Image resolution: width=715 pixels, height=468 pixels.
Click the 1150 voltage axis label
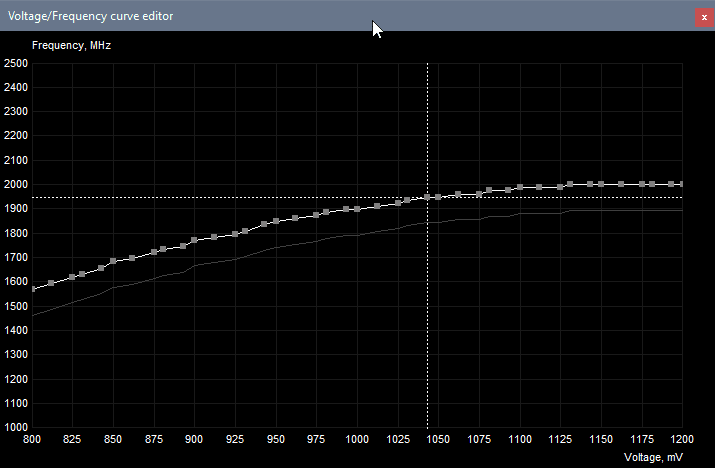tap(601, 439)
